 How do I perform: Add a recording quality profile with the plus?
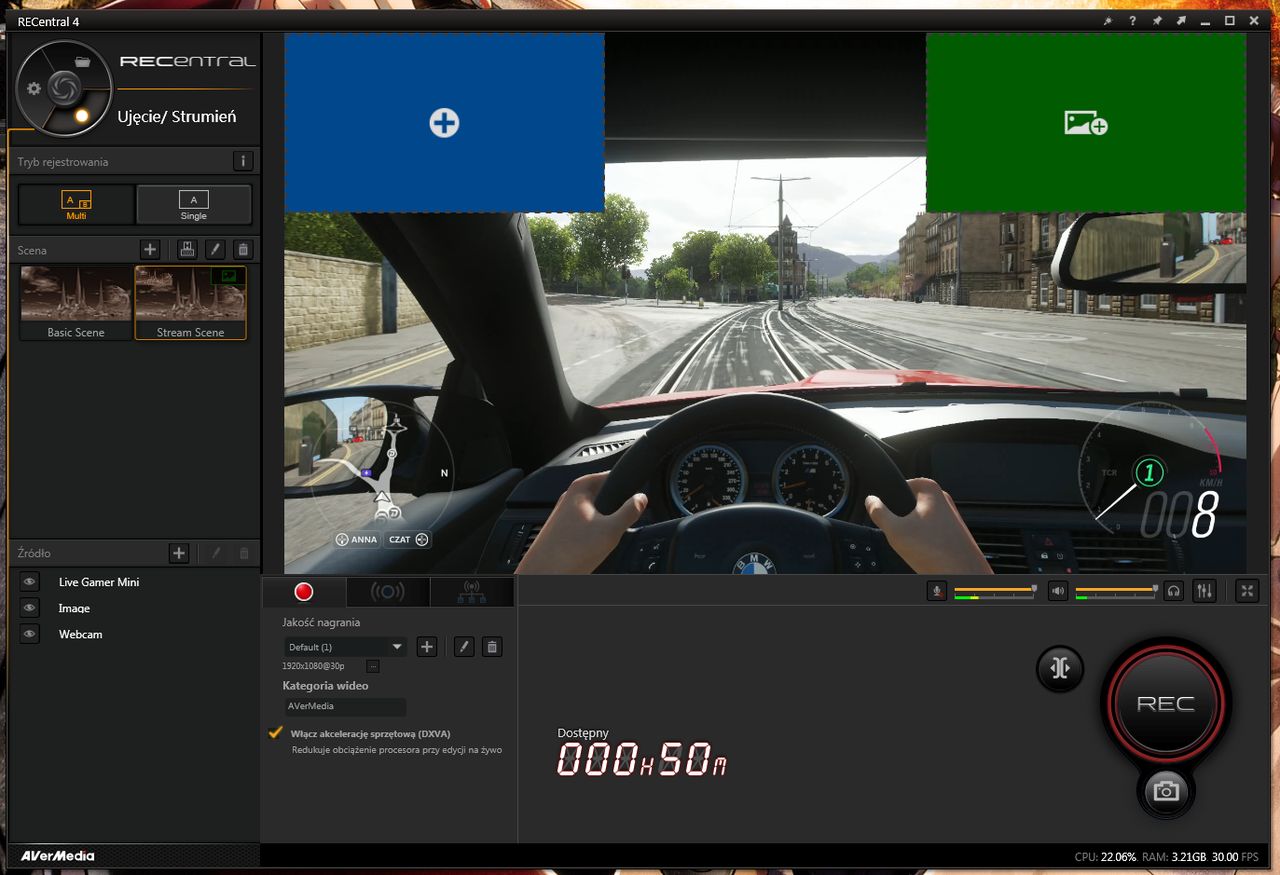[x=427, y=647]
